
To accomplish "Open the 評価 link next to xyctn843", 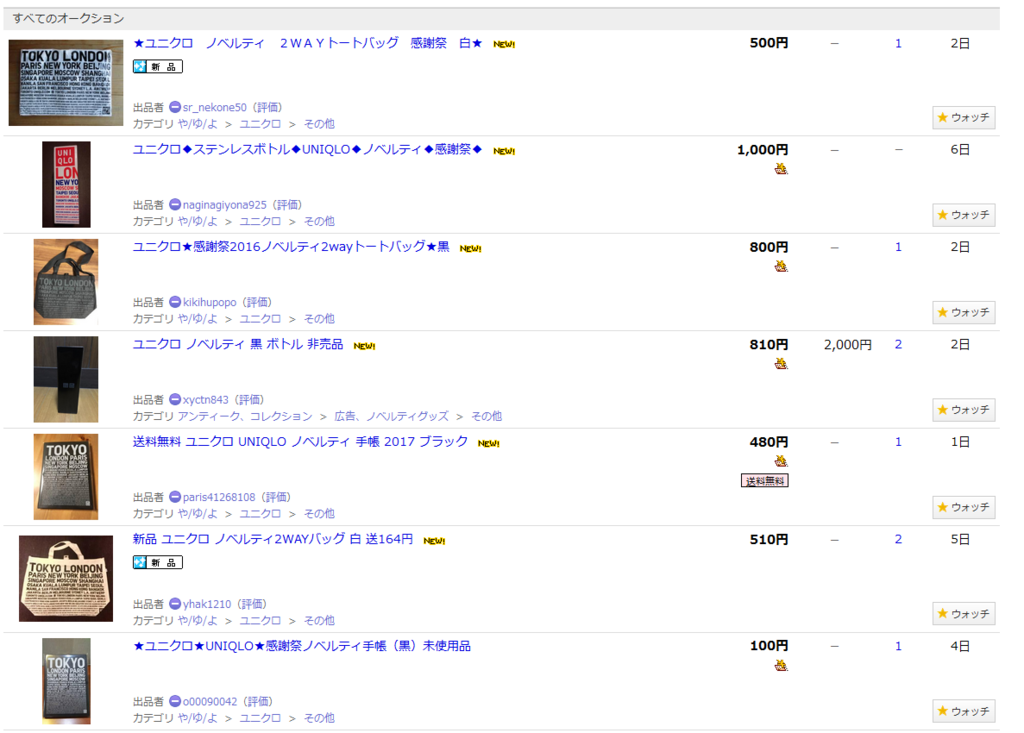I will coord(249,399).
